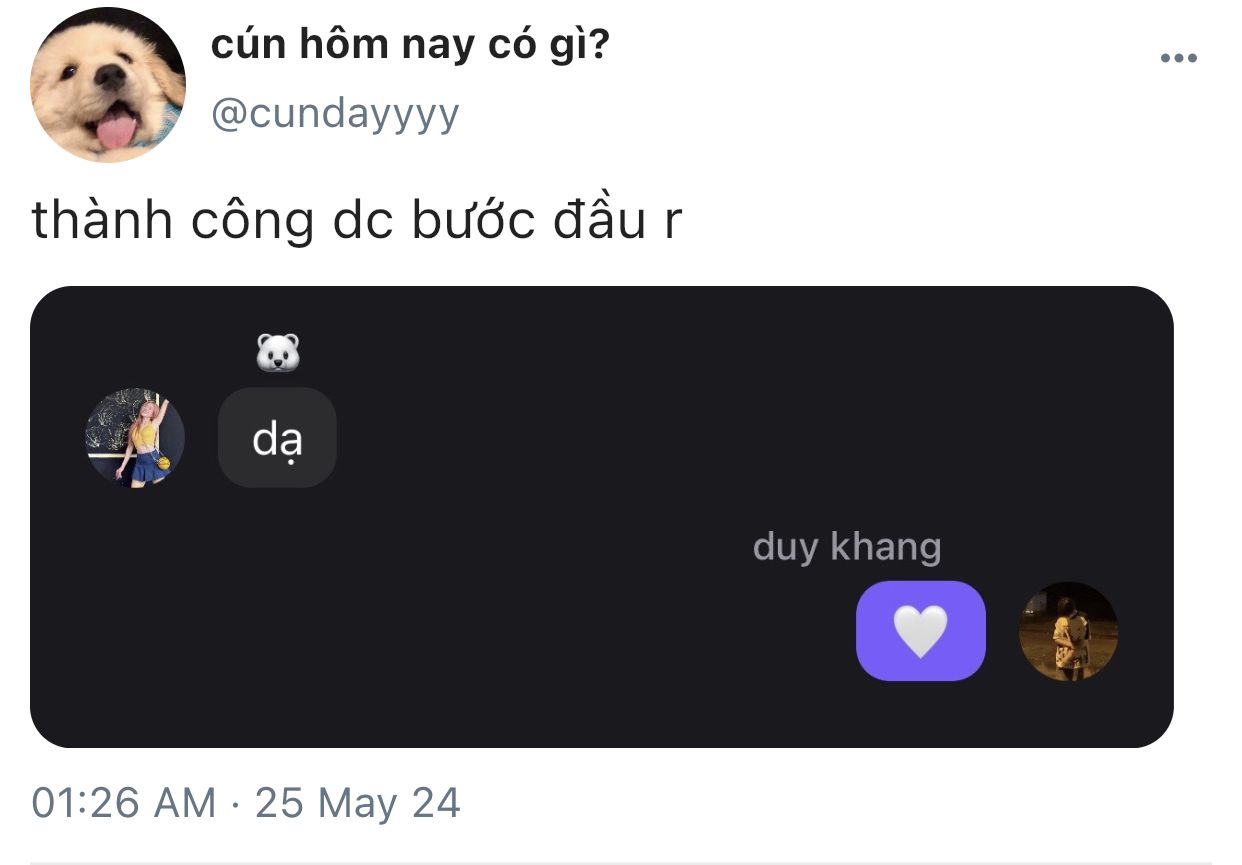Viewport: 1242px width, 865px height.
Task: Select the "dạ" chat message bubble
Action: [277, 438]
